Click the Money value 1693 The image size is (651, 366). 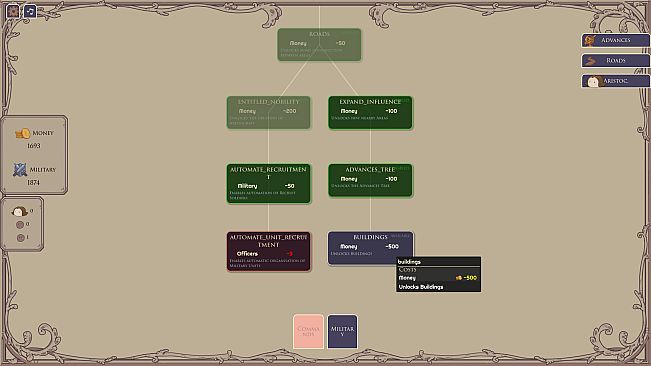(34, 146)
